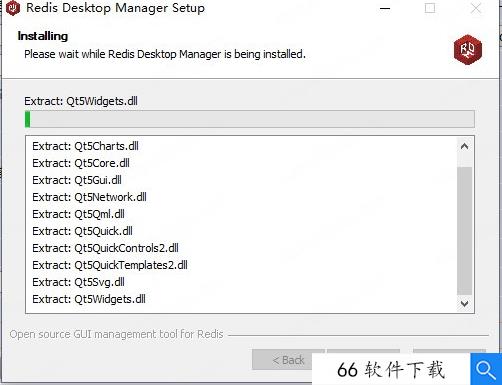Click the blue magnifier search icon

pos(486,369)
